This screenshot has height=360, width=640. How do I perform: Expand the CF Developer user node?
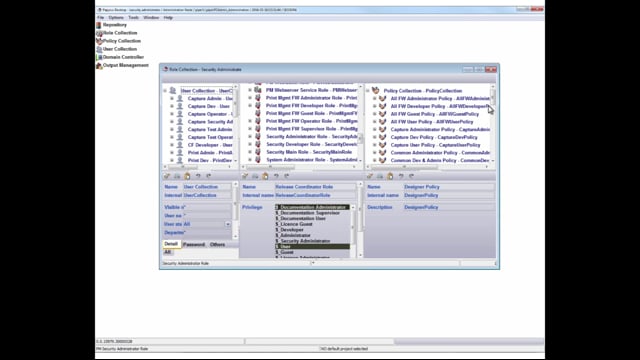tap(172, 145)
